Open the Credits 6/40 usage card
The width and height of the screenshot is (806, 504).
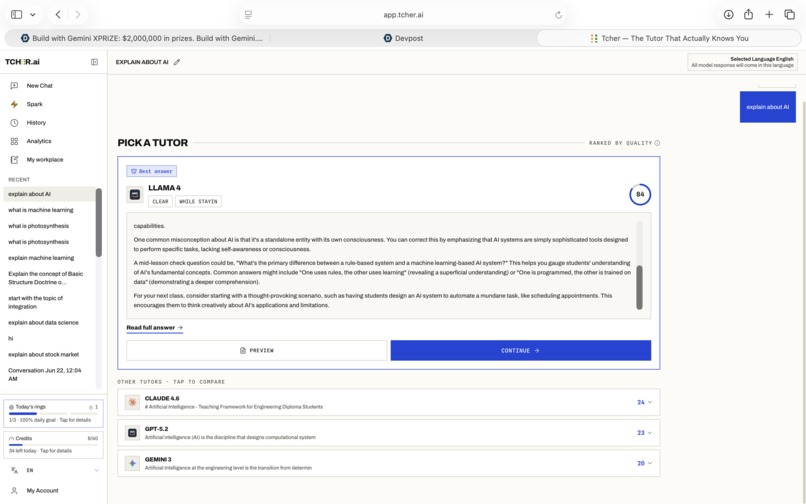pos(53,444)
